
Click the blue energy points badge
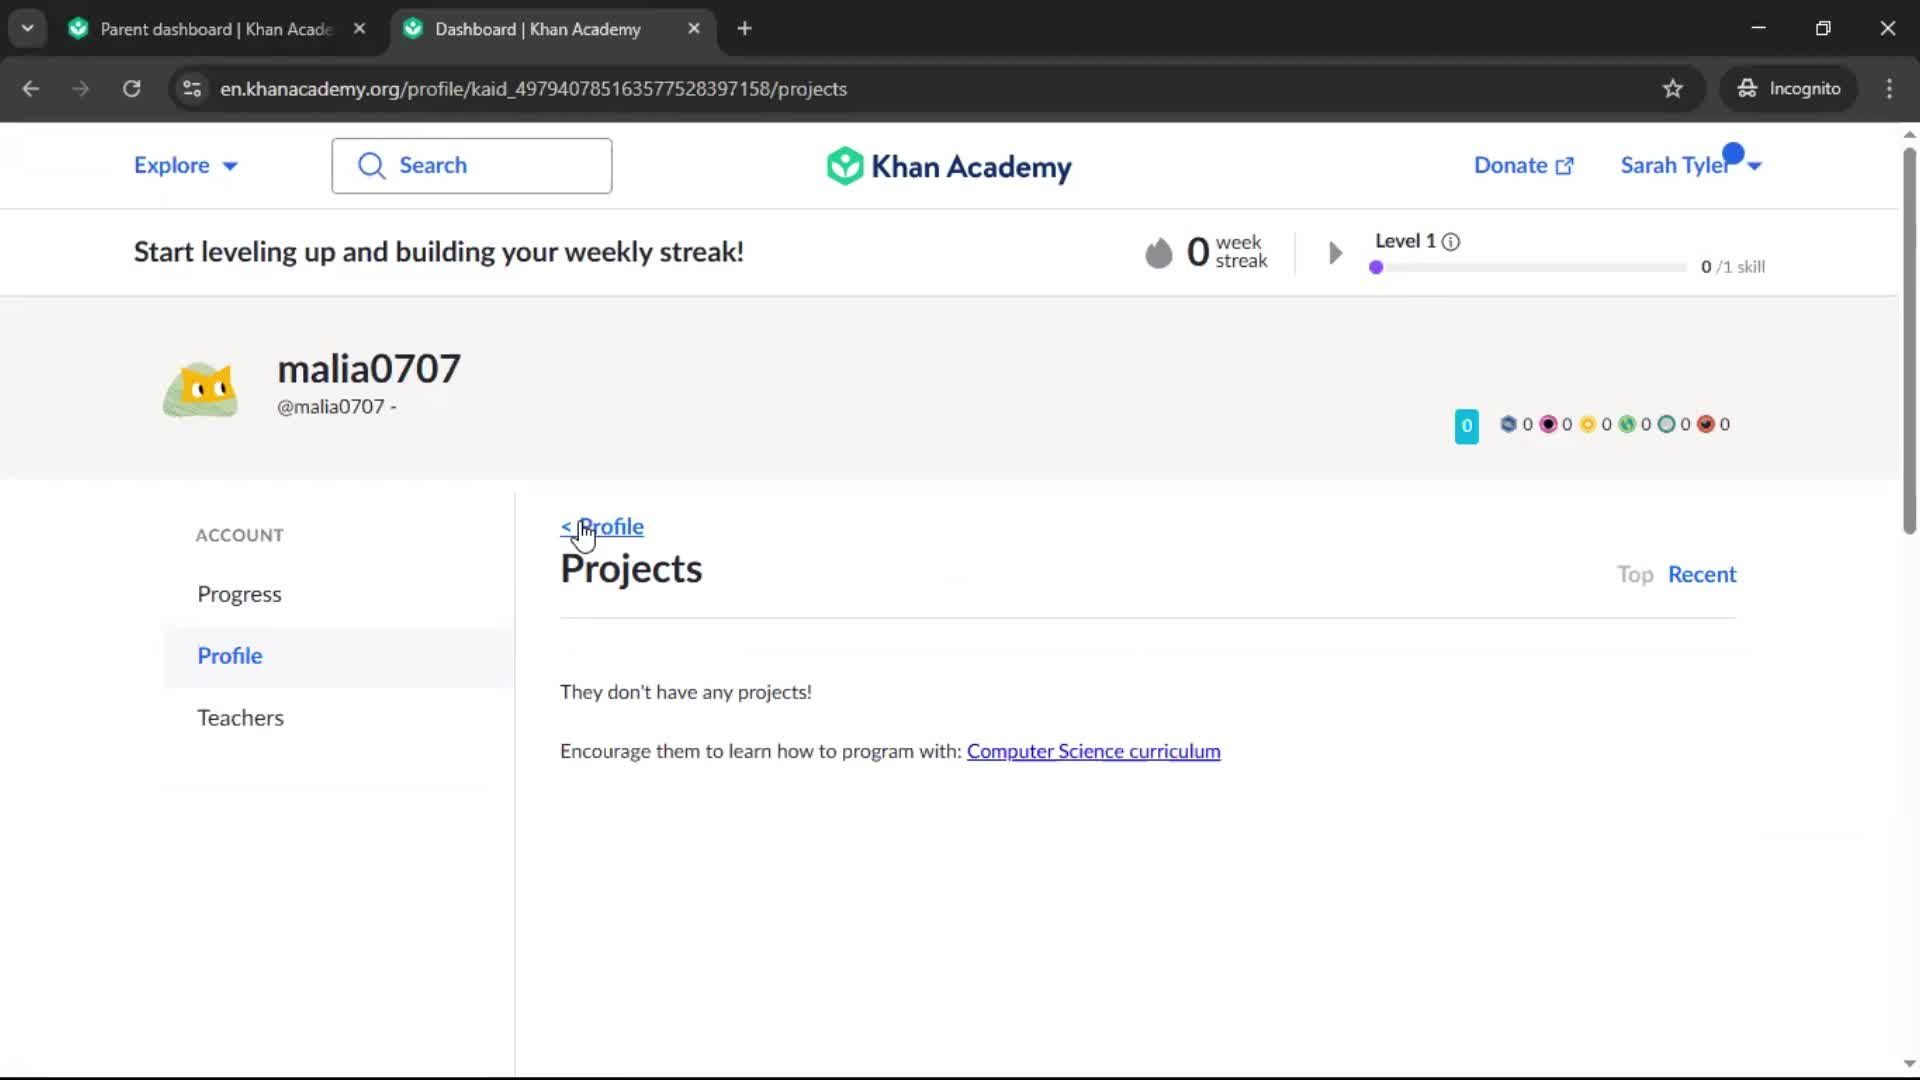pyautogui.click(x=1466, y=426)
